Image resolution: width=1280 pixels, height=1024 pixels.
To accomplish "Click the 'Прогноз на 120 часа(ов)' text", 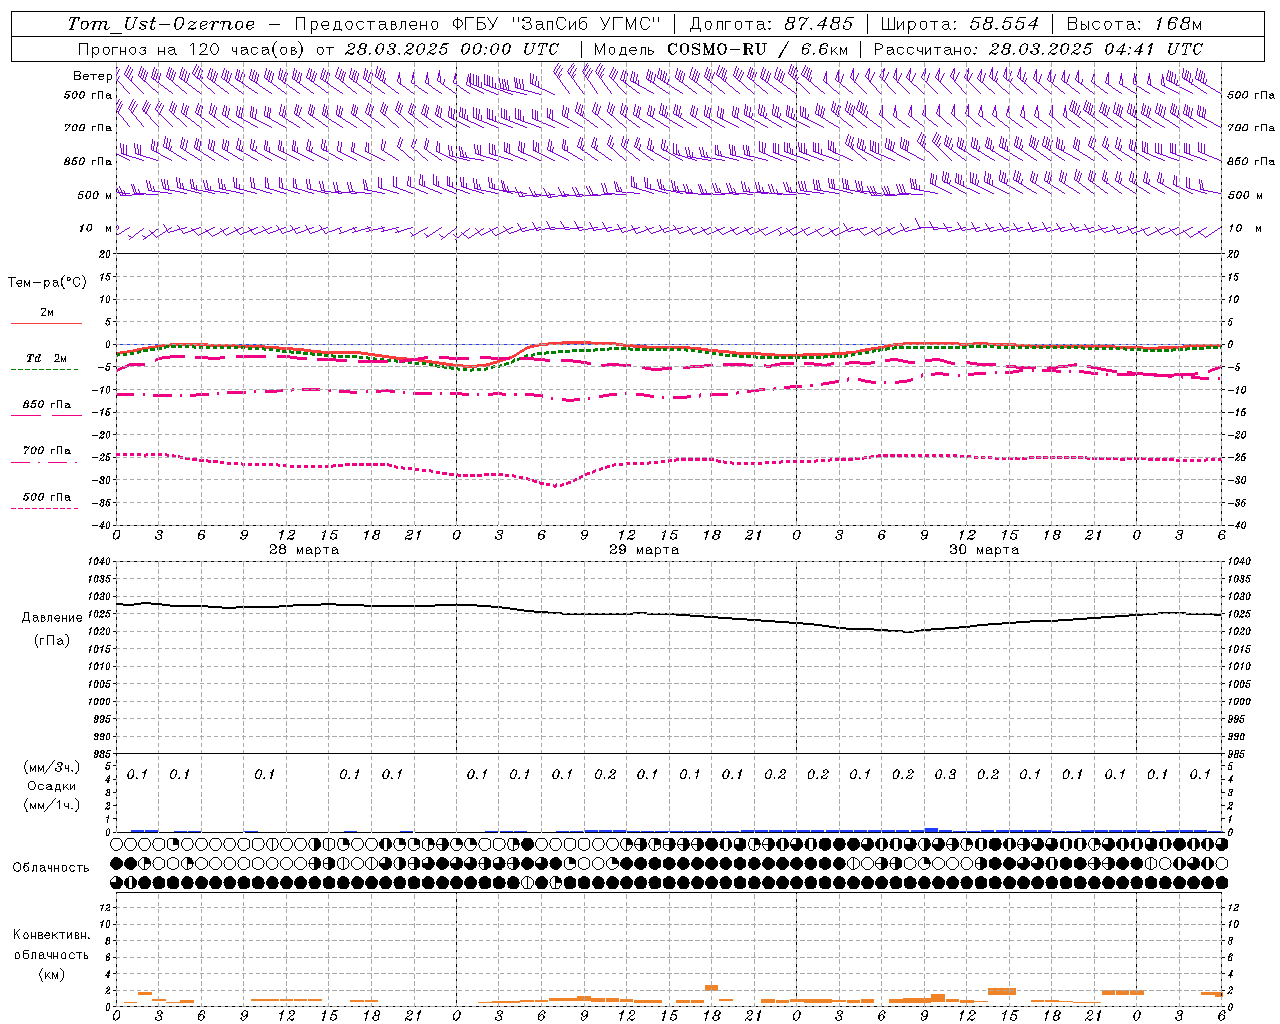I will point(192,49).
